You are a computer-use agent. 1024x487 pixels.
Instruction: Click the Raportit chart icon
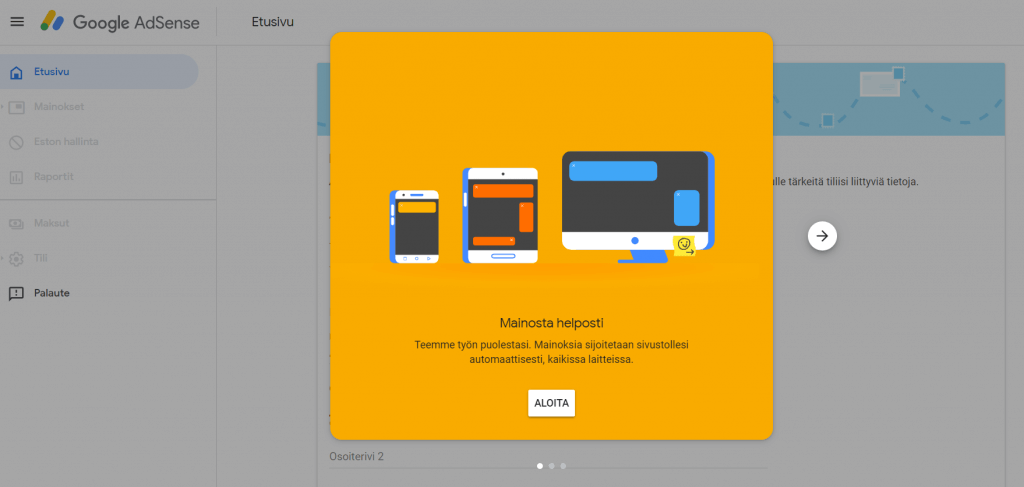[16, 177]
